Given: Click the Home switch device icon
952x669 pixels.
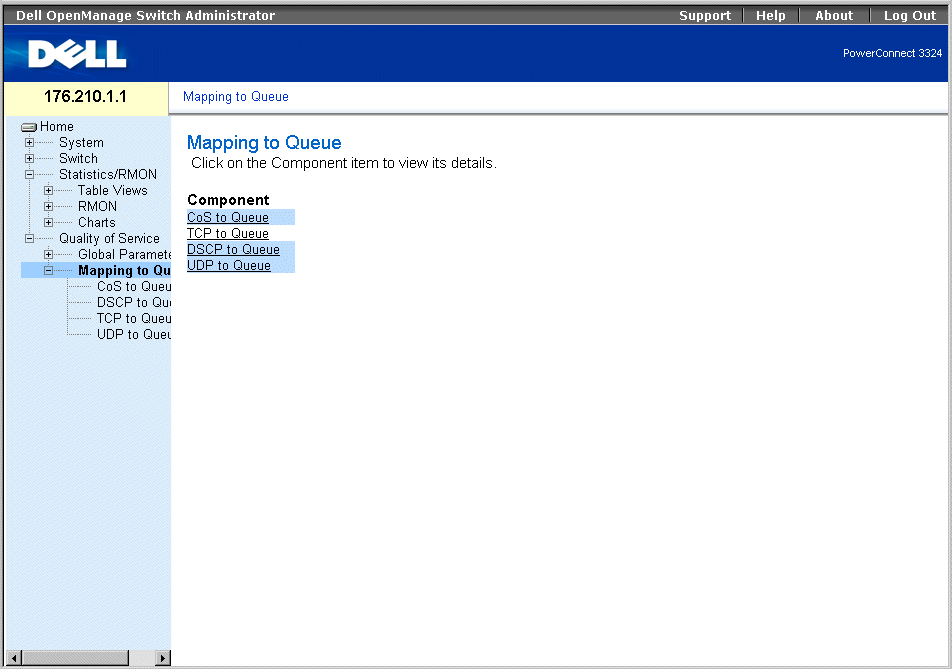Looking at the screenshot, I should 29,127.
